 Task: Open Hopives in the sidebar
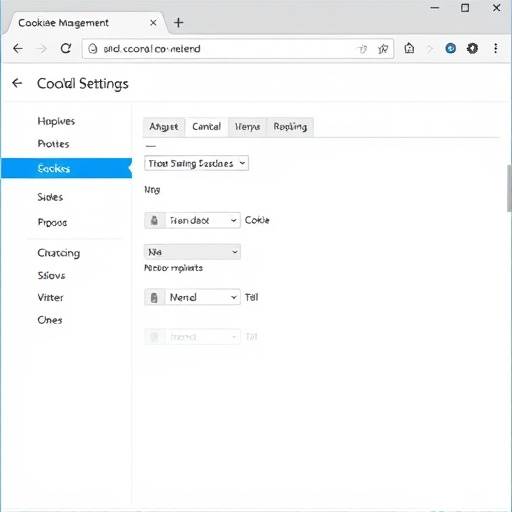point(56,121)
